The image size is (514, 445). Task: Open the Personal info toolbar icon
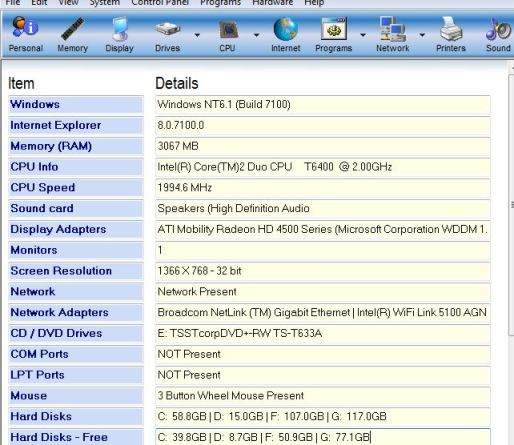point(26,34)
